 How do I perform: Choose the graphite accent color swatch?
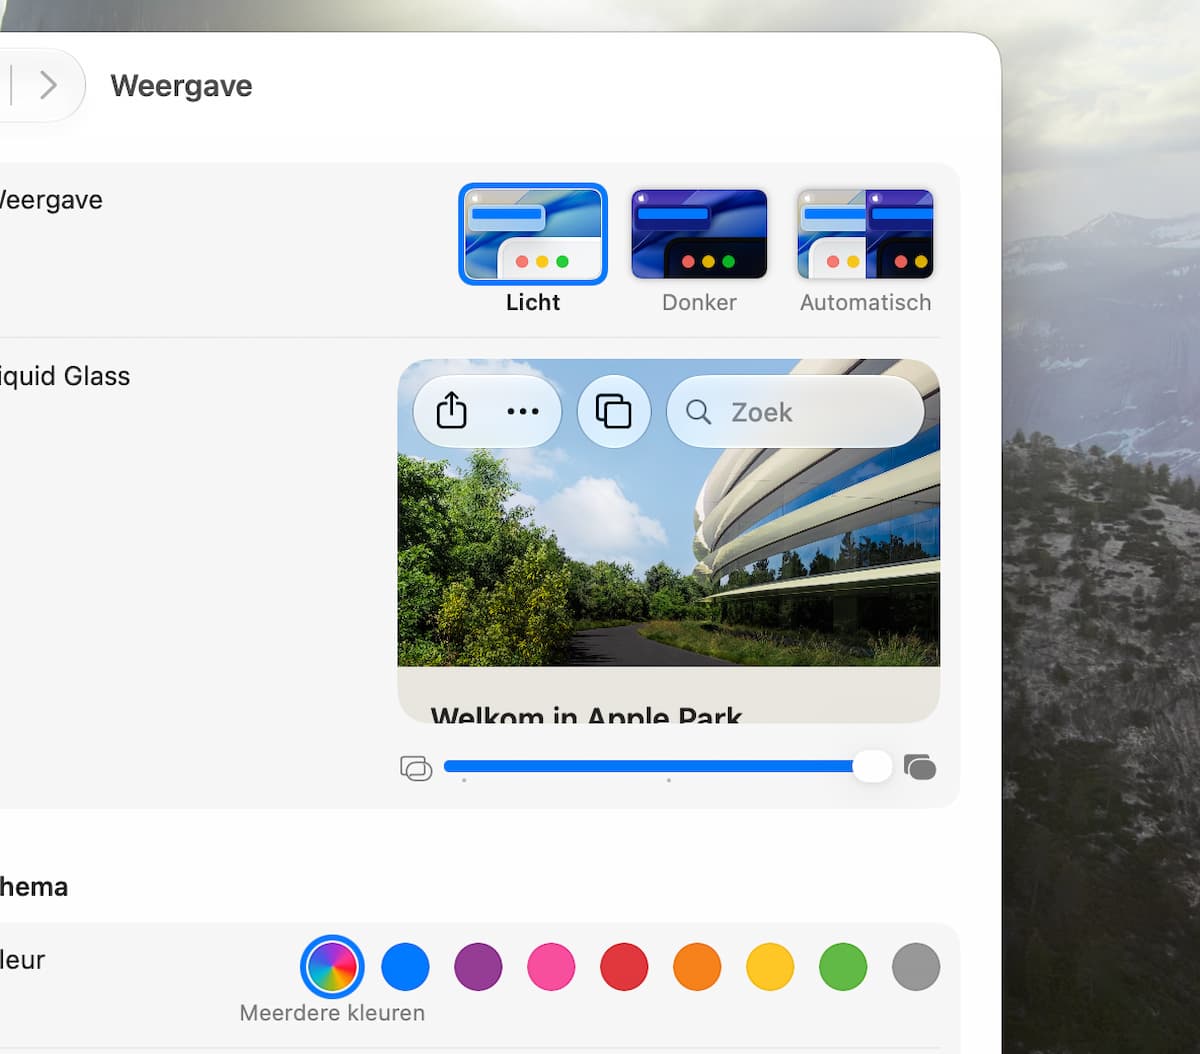pyautogui.click(x=916, y=967)
